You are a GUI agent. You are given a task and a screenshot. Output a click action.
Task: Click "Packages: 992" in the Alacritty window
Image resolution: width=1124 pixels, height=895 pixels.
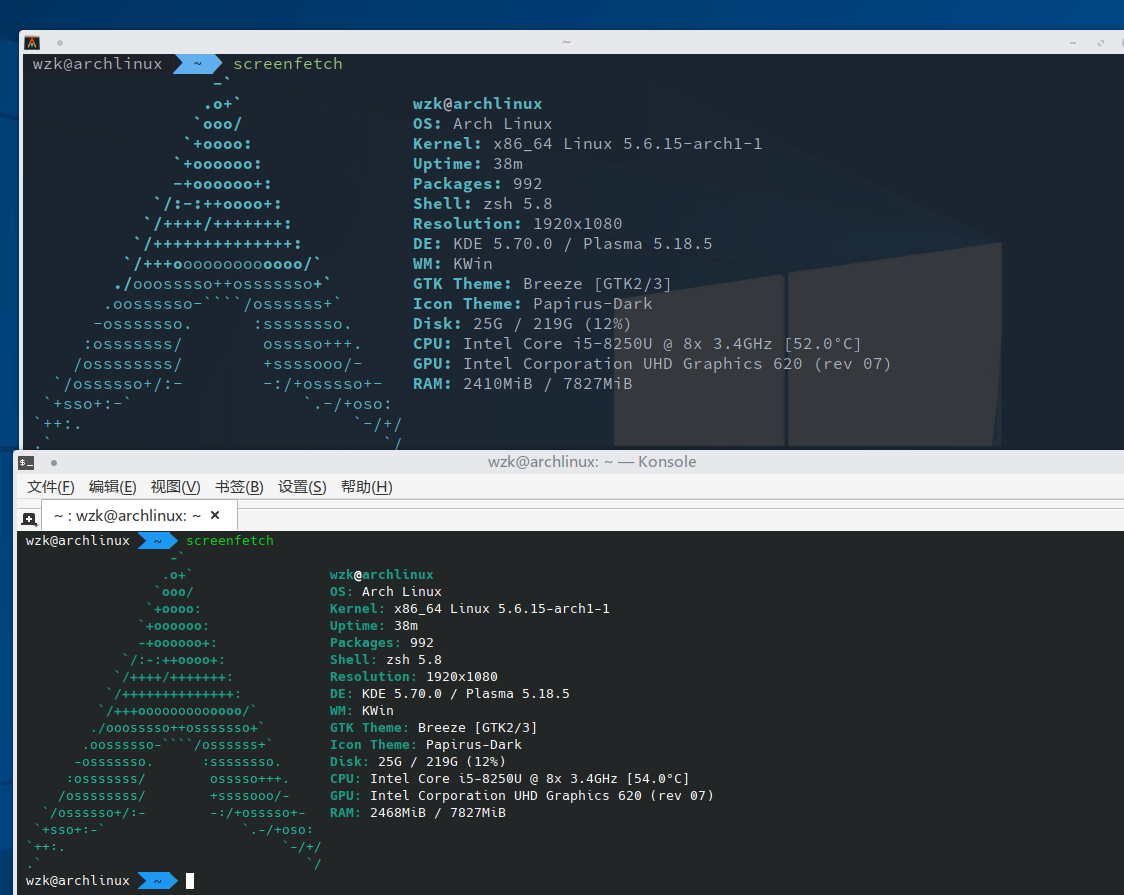click(x=477, y=184)
